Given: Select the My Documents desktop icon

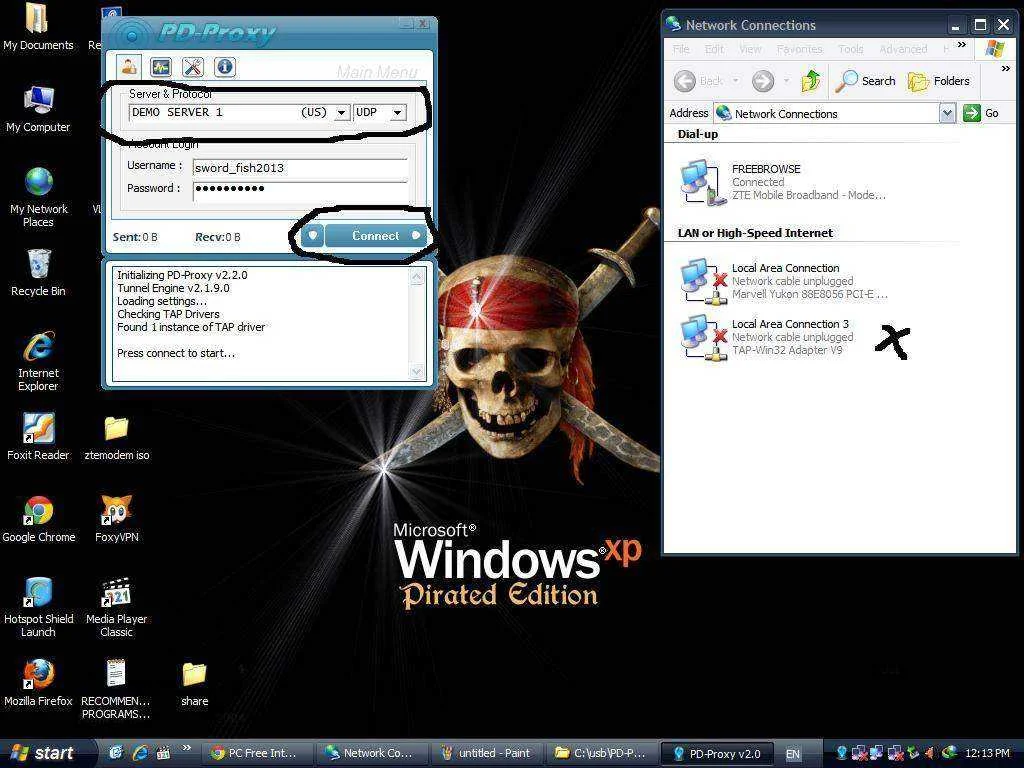Looking at the screenshot, I should point(38,27).
